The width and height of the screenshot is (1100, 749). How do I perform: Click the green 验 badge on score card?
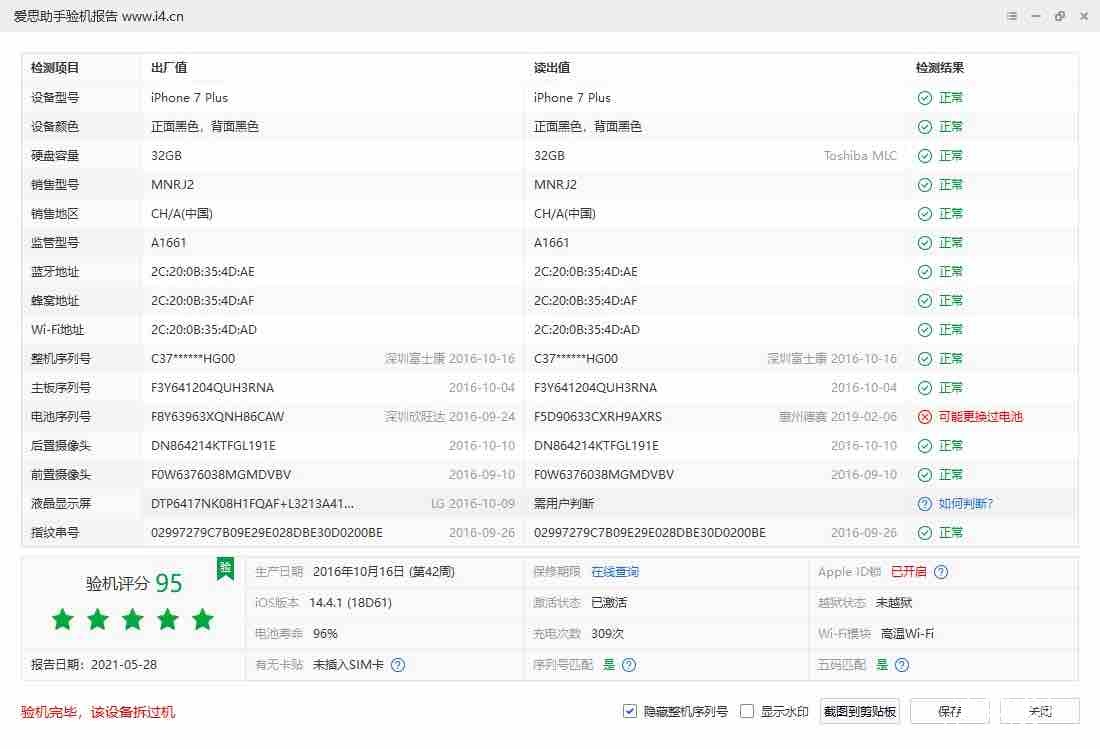(225, 568)
